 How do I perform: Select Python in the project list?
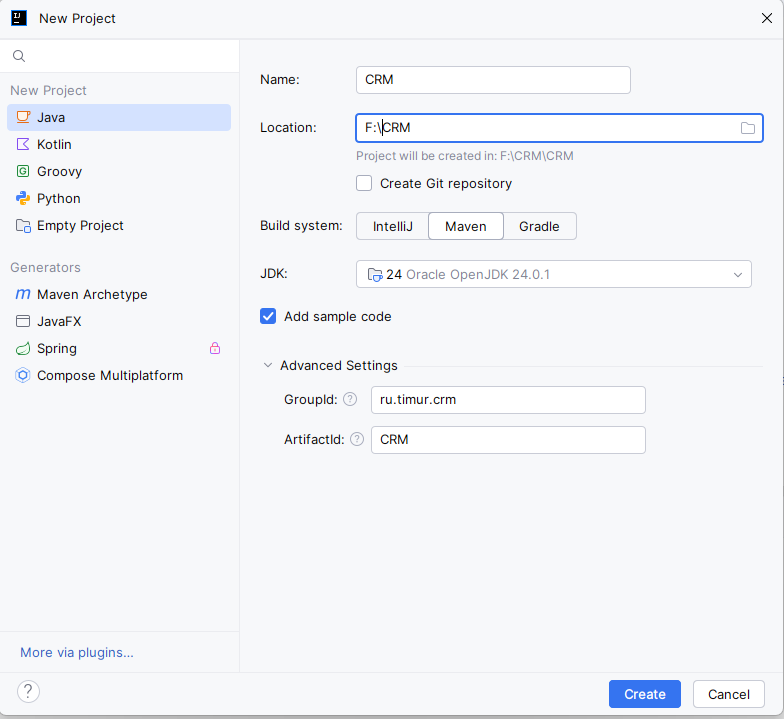[x=58, y=199]
